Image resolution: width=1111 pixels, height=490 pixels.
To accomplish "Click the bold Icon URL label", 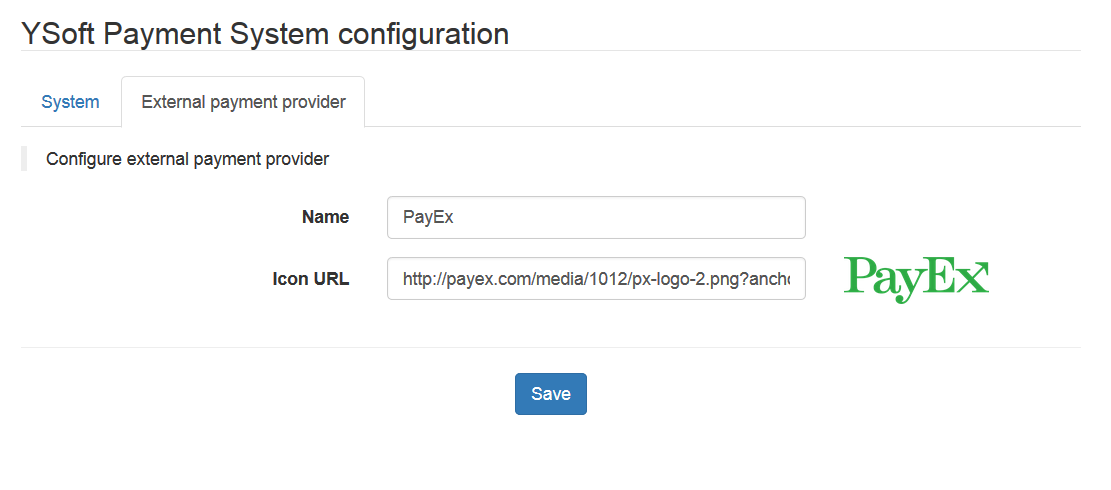I will (x=310, y=279).
